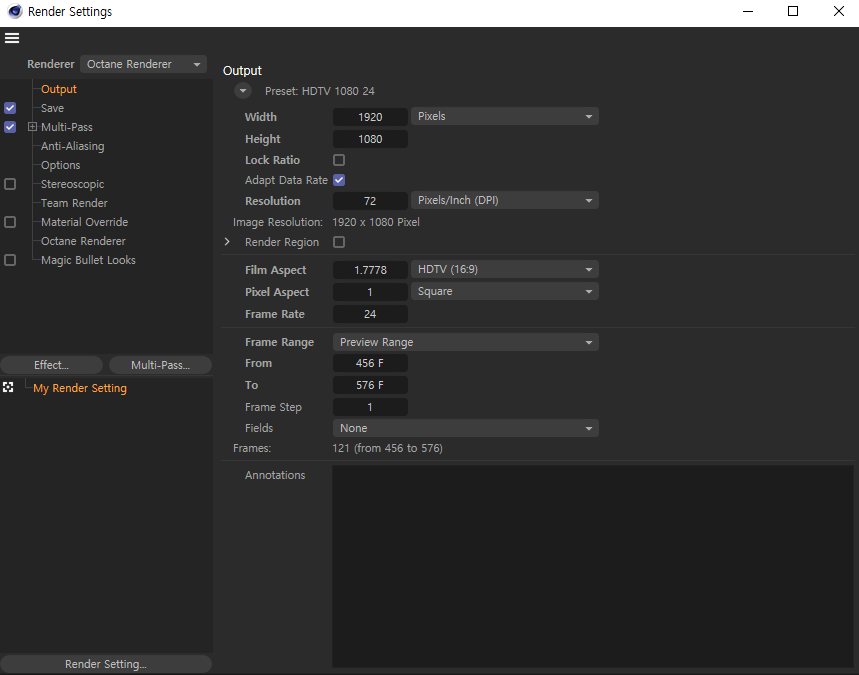Viewport: 859px width, 675px height.
Task: Expand the Multi-Pass tree plus icon
Action: tap(32, 127)
